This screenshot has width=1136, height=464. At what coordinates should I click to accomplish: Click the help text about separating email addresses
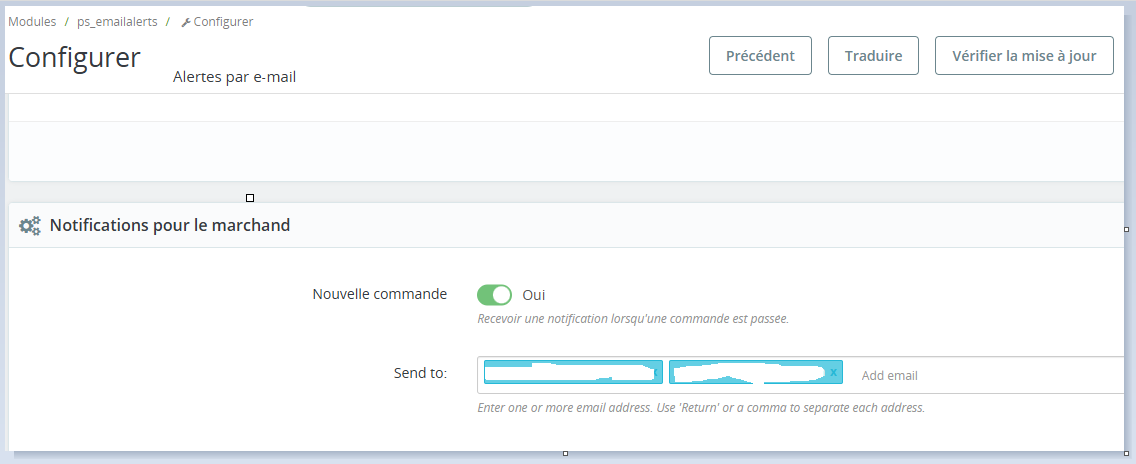pyautogui.click(x=701, y=408)
